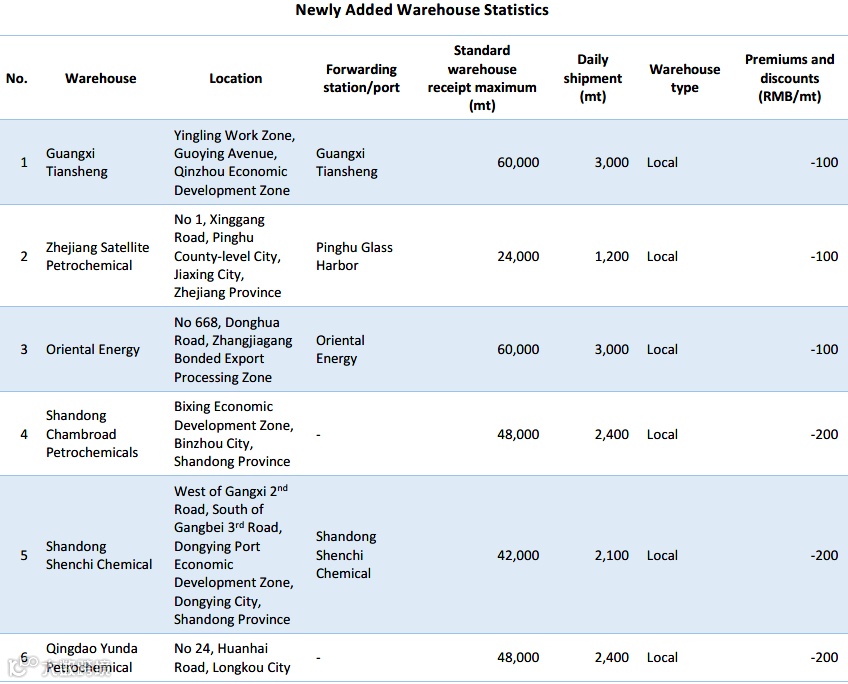Select the -100 discount for Zhejiang Satellite
The image size is (848, 684).
tap(824, 256)
